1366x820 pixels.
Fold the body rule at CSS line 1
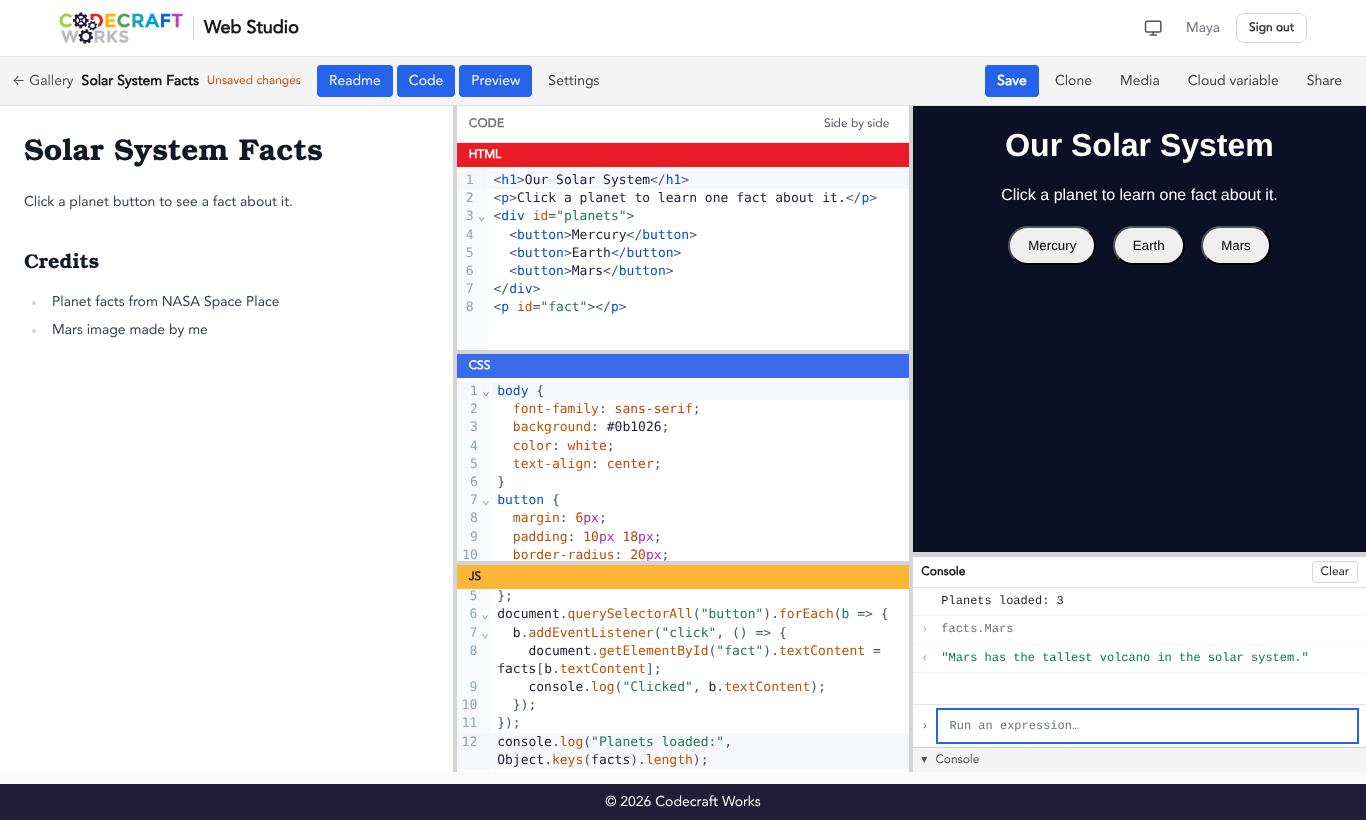(x=486, y=392)
